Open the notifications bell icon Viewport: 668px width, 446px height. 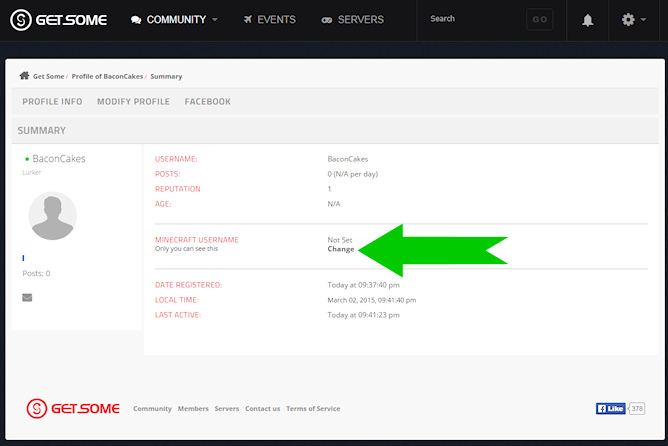tap(588, 20)
